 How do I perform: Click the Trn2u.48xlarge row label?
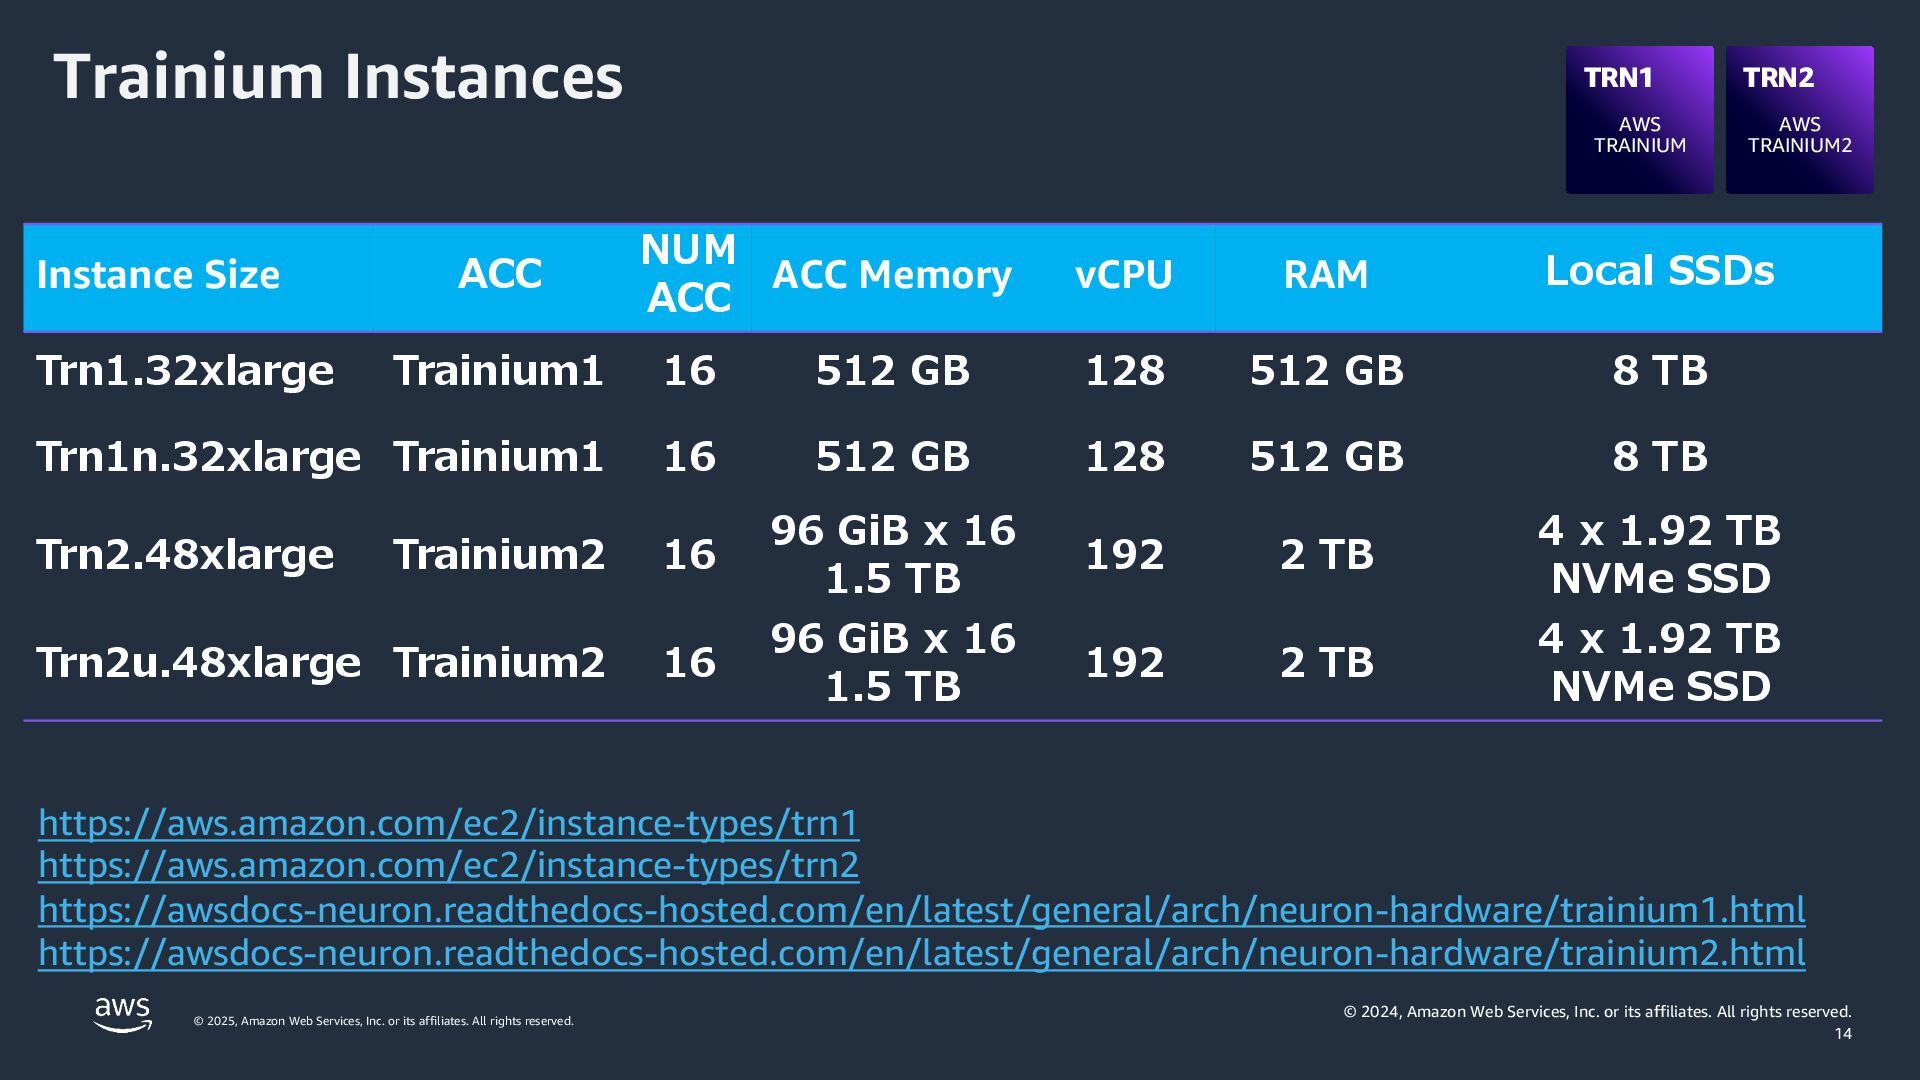[x=198, y=663]
